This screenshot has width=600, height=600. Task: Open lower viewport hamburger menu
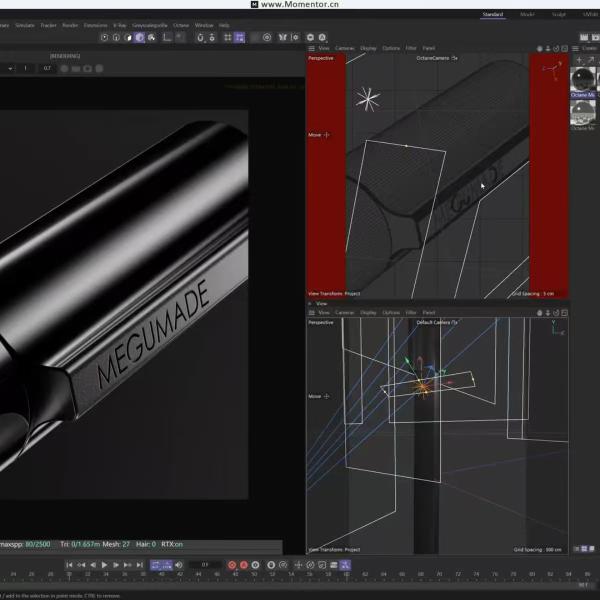pos(311,313)
